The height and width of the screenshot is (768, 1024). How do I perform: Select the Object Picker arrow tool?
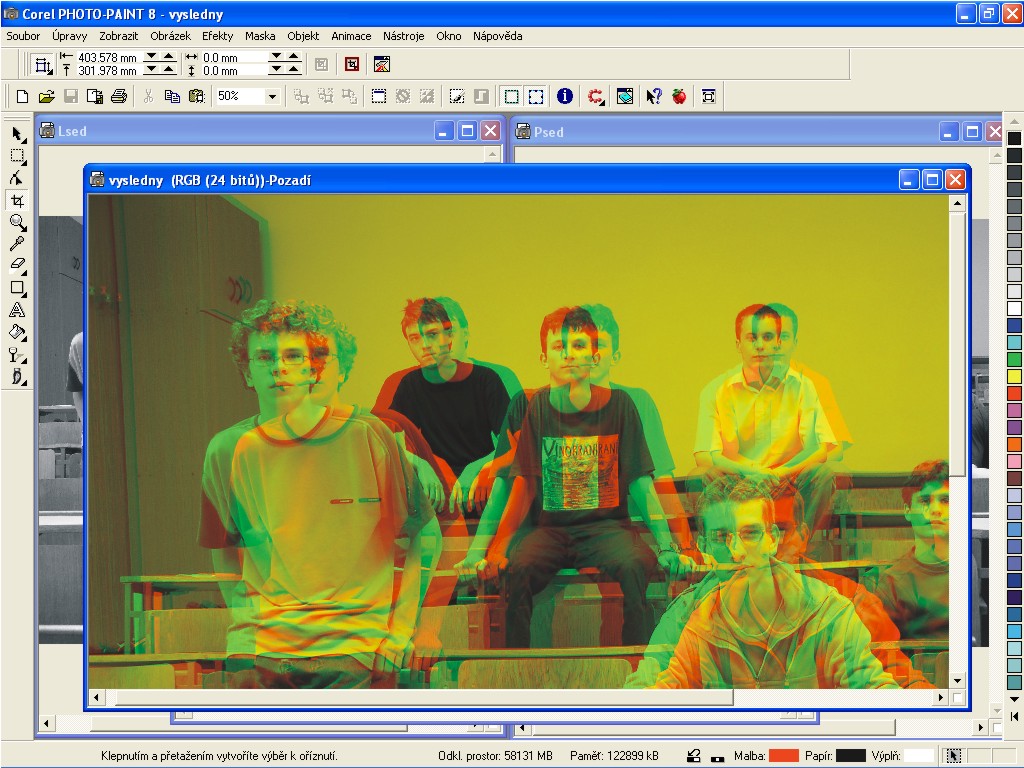tap(18, 134)
